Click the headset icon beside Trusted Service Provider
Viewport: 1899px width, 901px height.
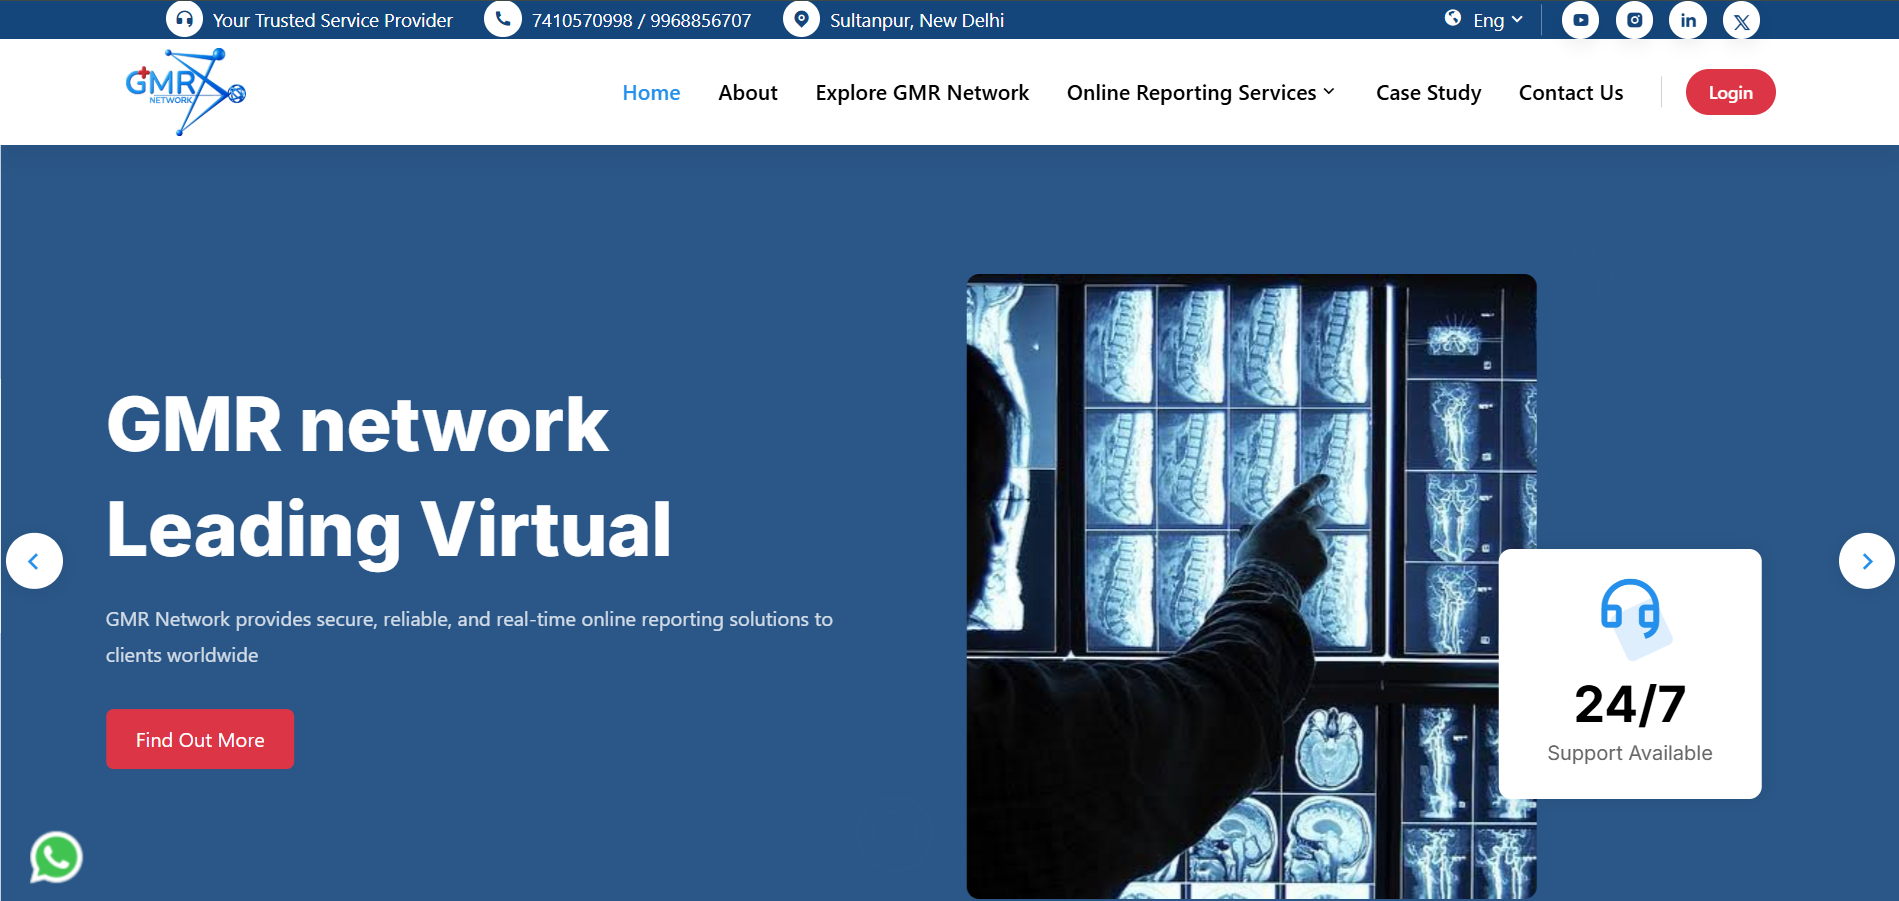(x=184, y=19)
